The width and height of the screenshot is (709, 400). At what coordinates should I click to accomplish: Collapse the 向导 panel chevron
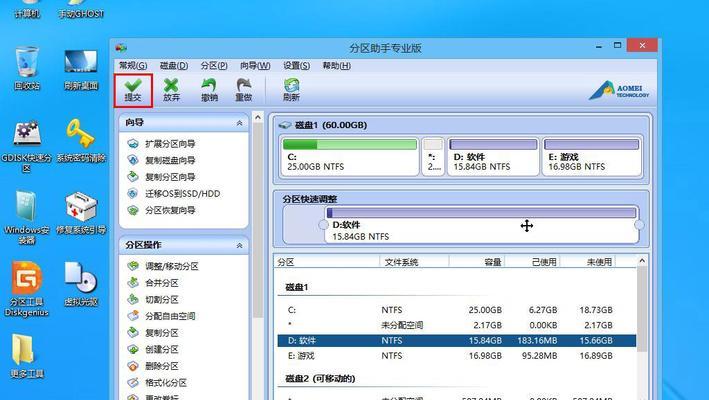point(239,123)
